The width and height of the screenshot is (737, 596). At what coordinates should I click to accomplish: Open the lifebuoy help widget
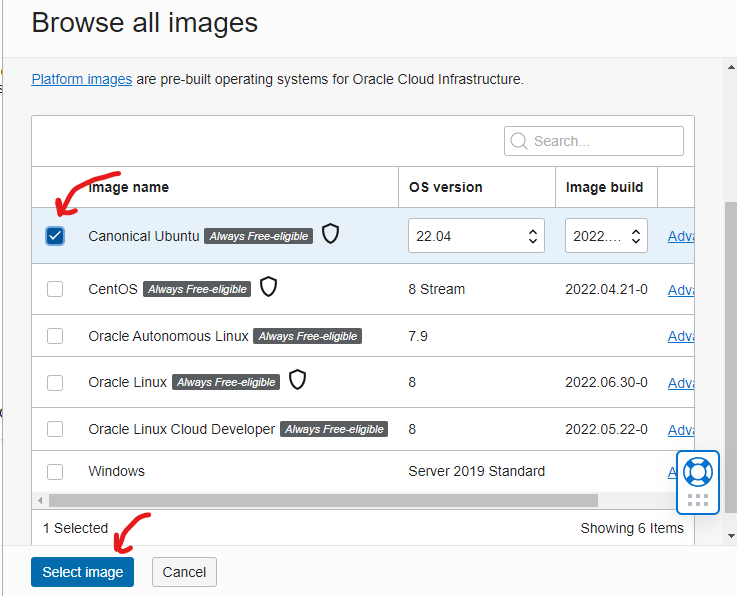coord(698,472)
